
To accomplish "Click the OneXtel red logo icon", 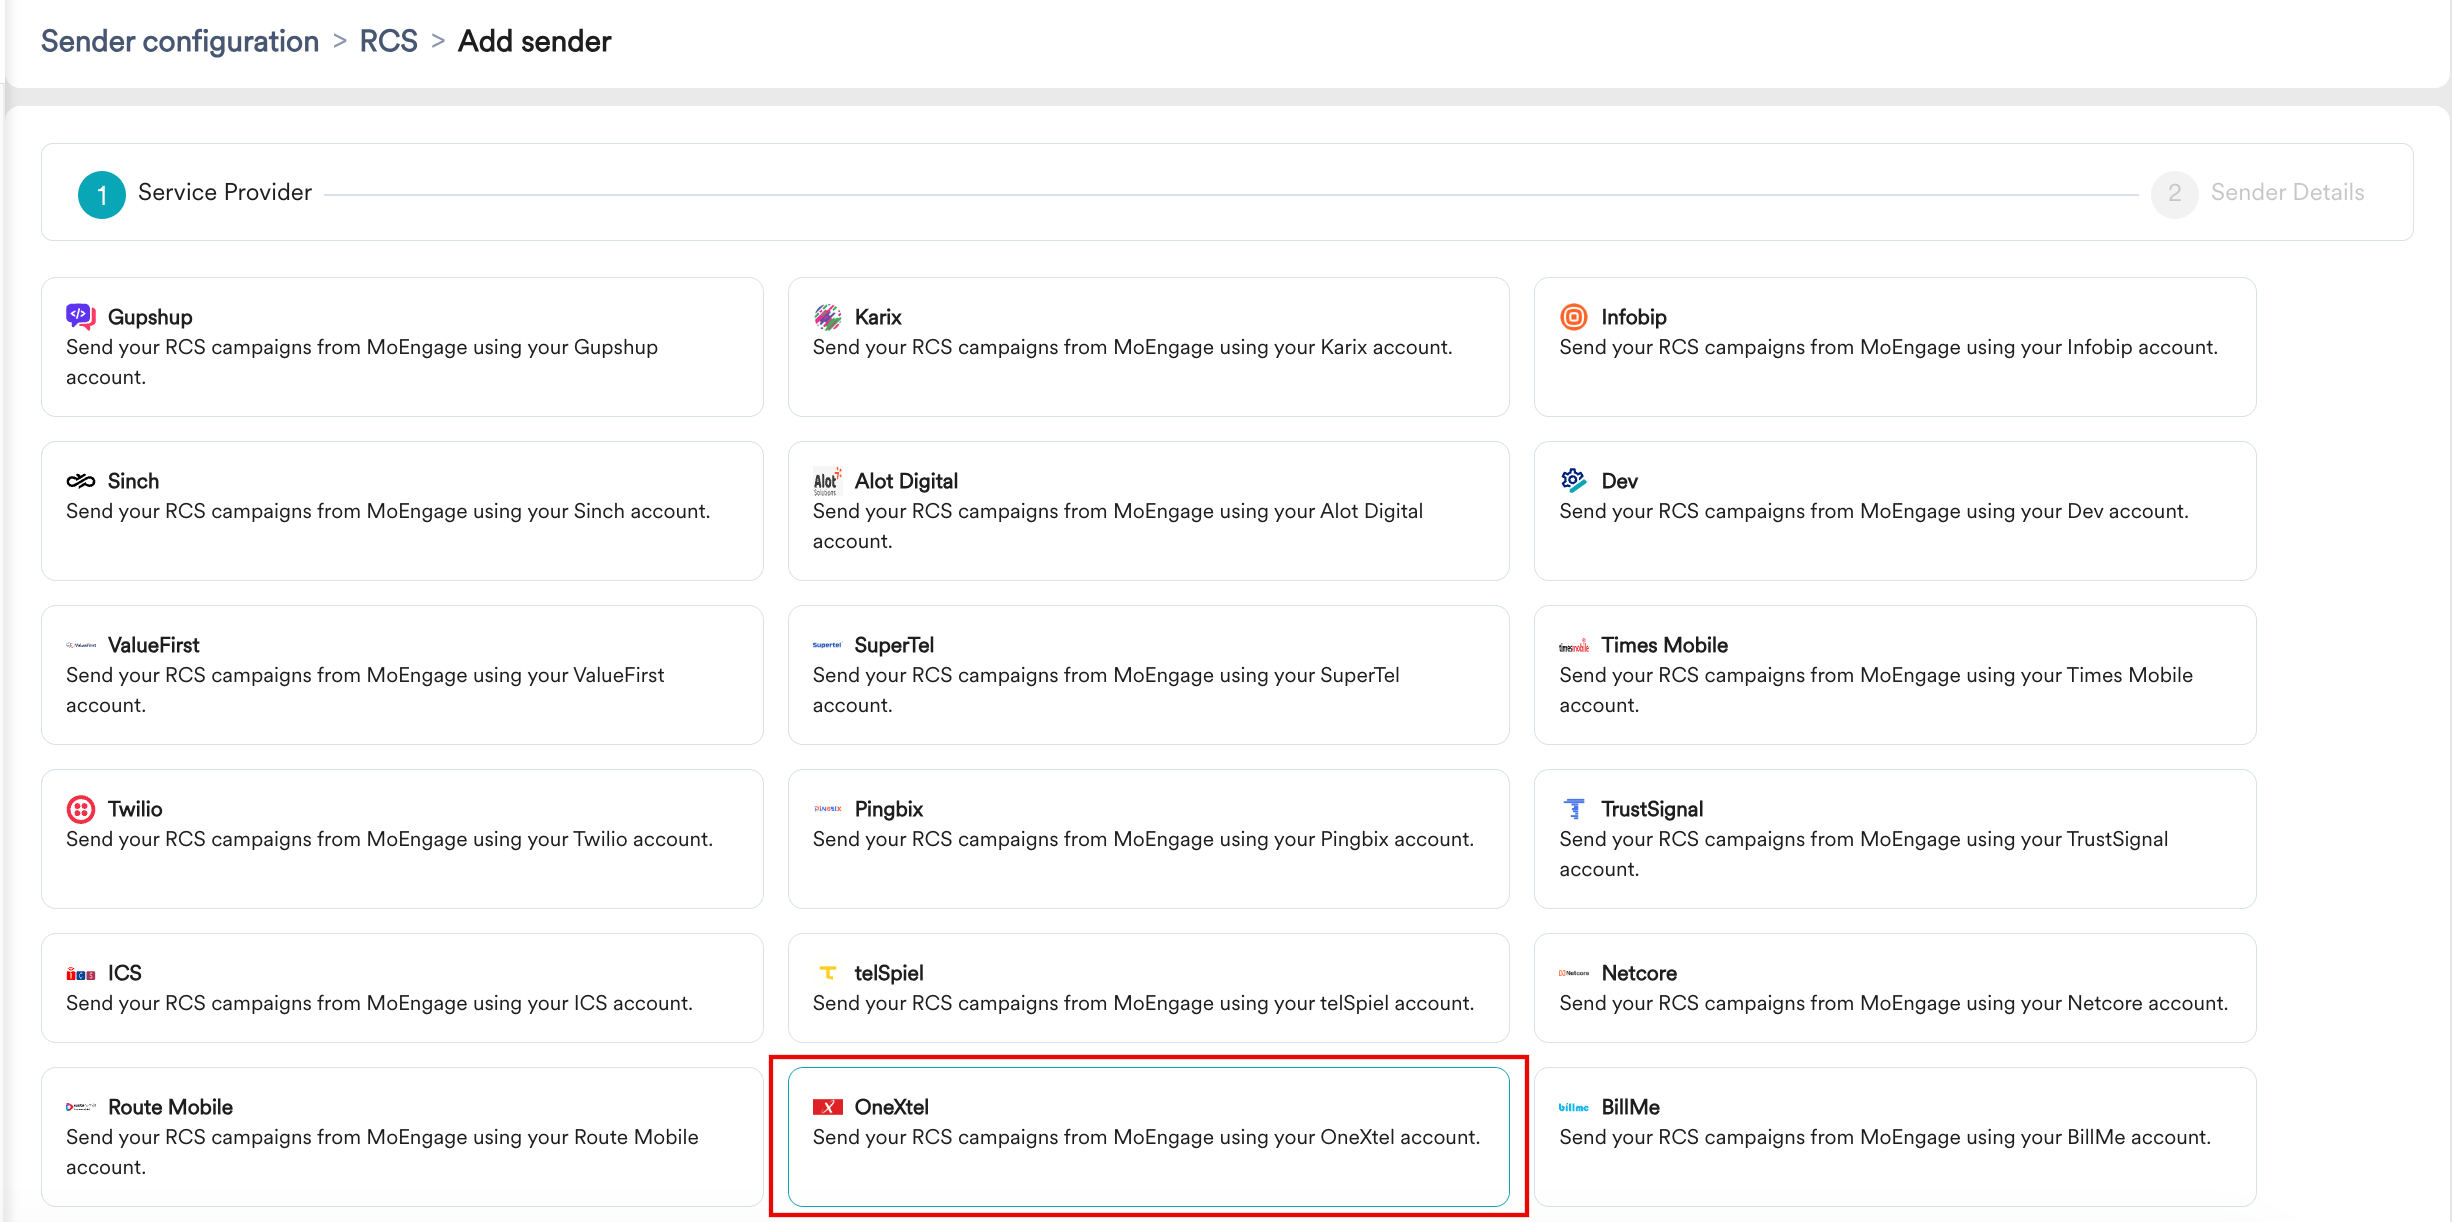I will click(827, 1107).
